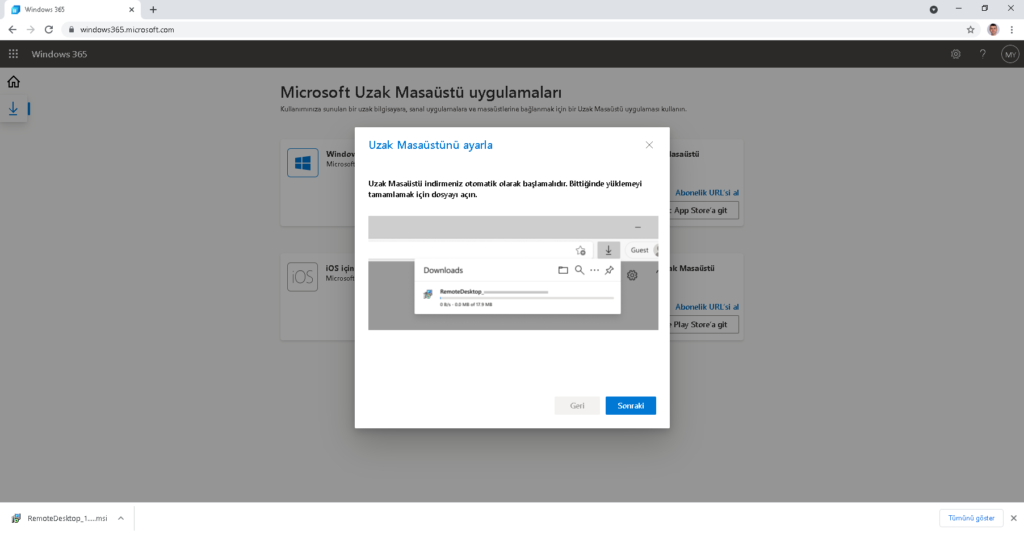Viewport: 1024px width, 534px height.
Task: Open a new browser tab
Action: click(x=153, y=10)
